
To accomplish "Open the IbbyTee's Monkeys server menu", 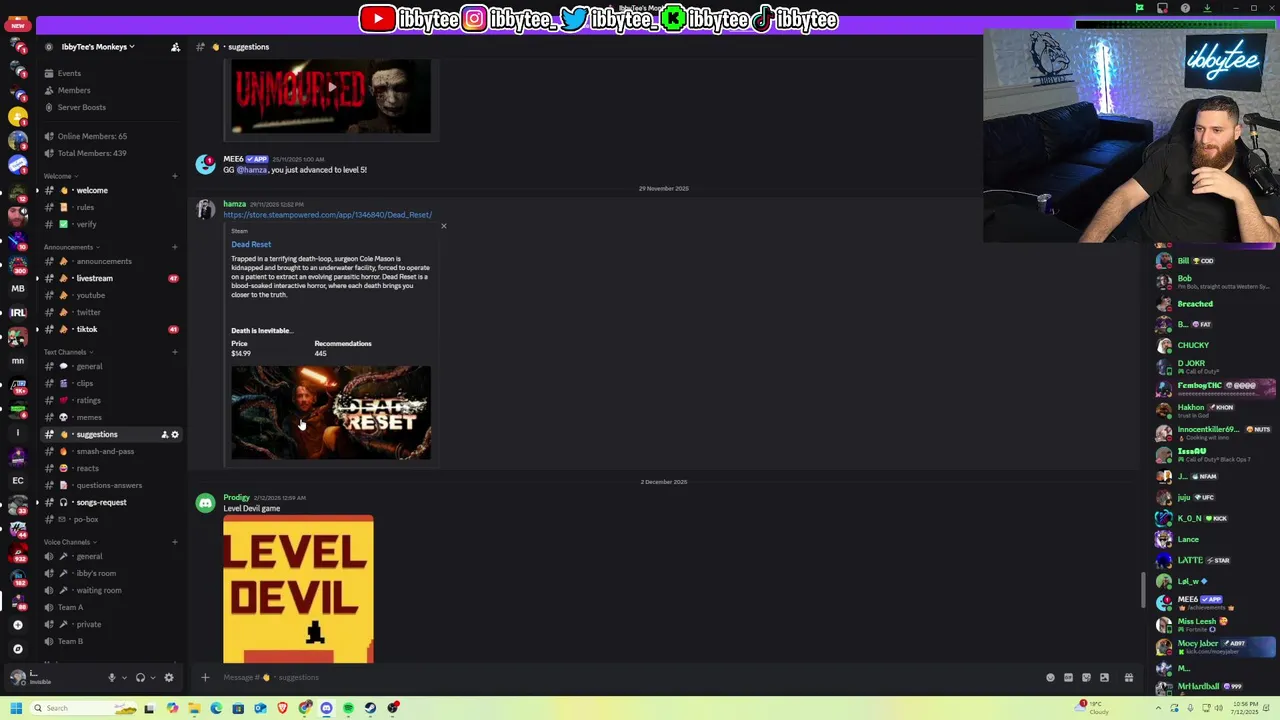I will click(x=97, y=47).
